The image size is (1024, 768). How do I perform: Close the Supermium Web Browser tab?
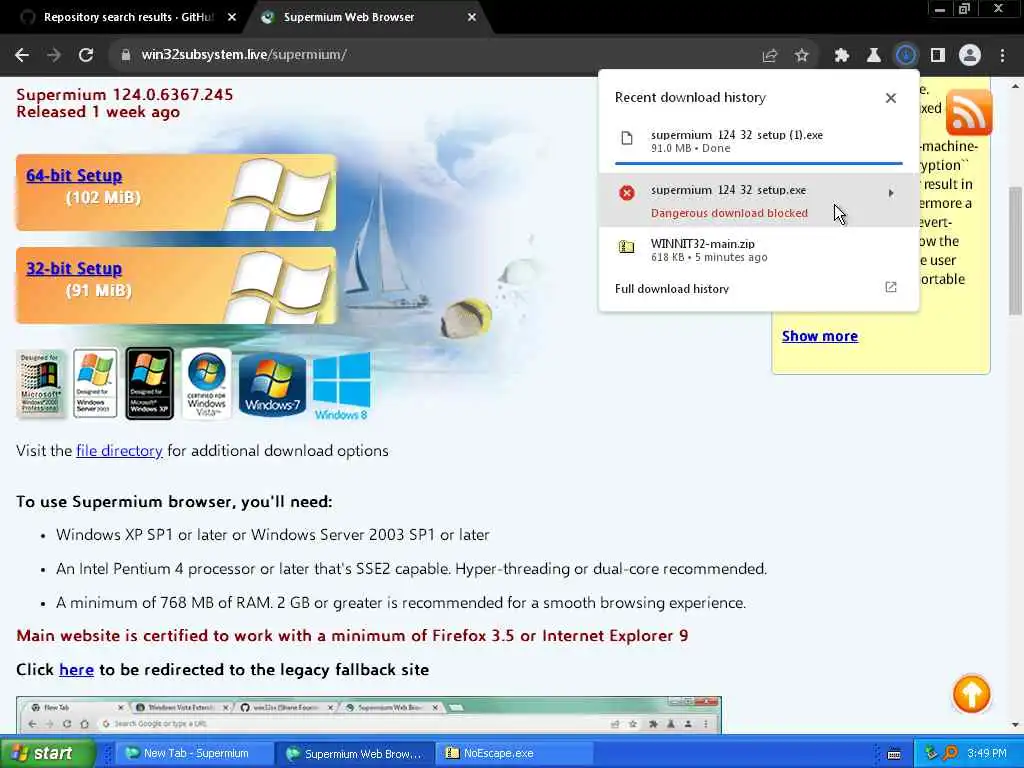click(472, 18)
